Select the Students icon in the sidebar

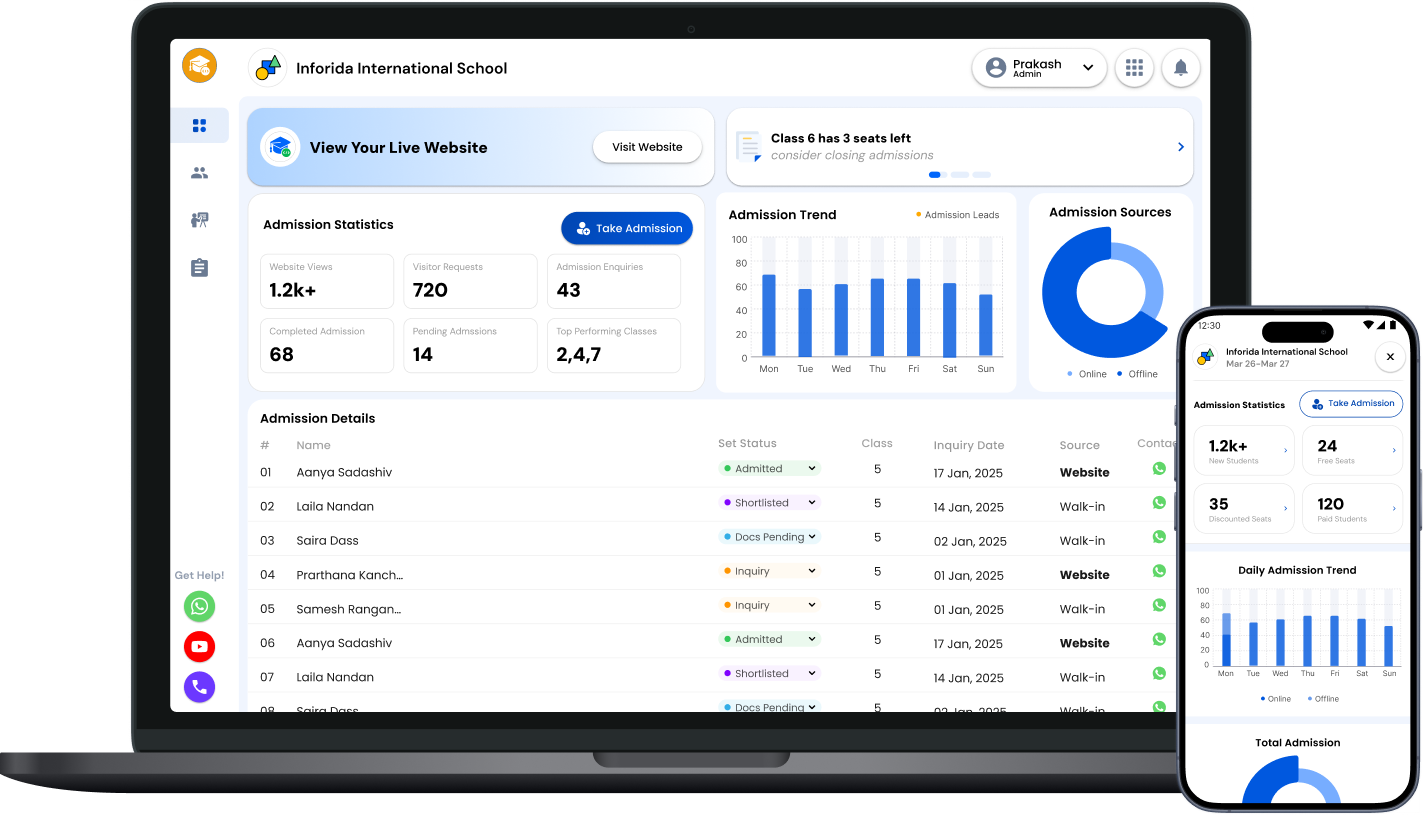click(199, 172)
